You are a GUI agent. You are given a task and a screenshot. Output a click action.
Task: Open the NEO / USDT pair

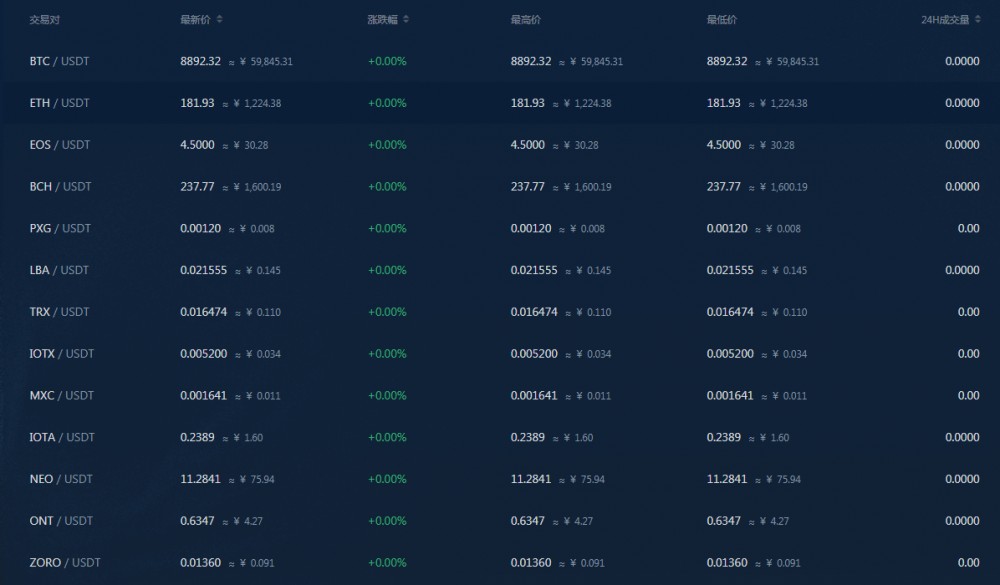pos(61,479)
